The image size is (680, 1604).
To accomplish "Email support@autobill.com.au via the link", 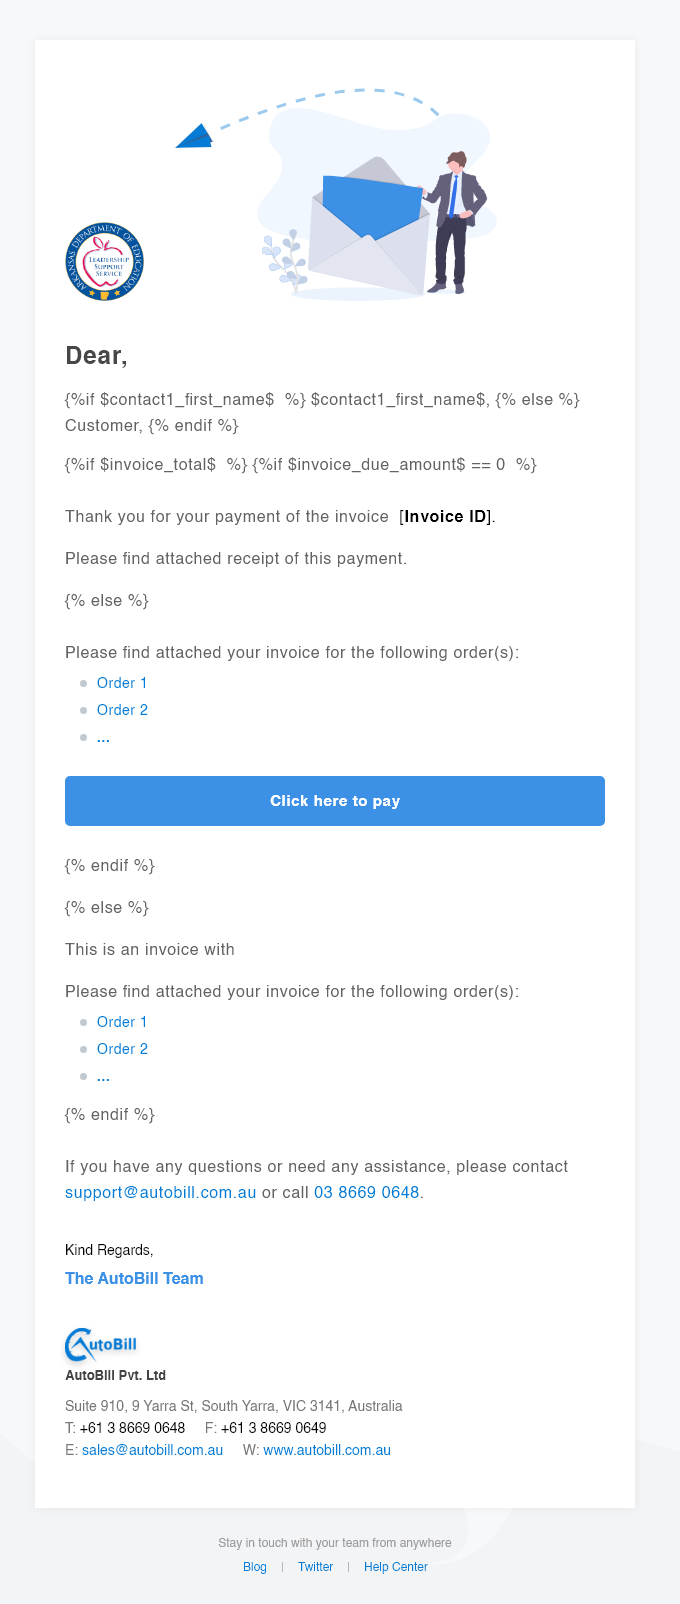I will [160, 1193].
